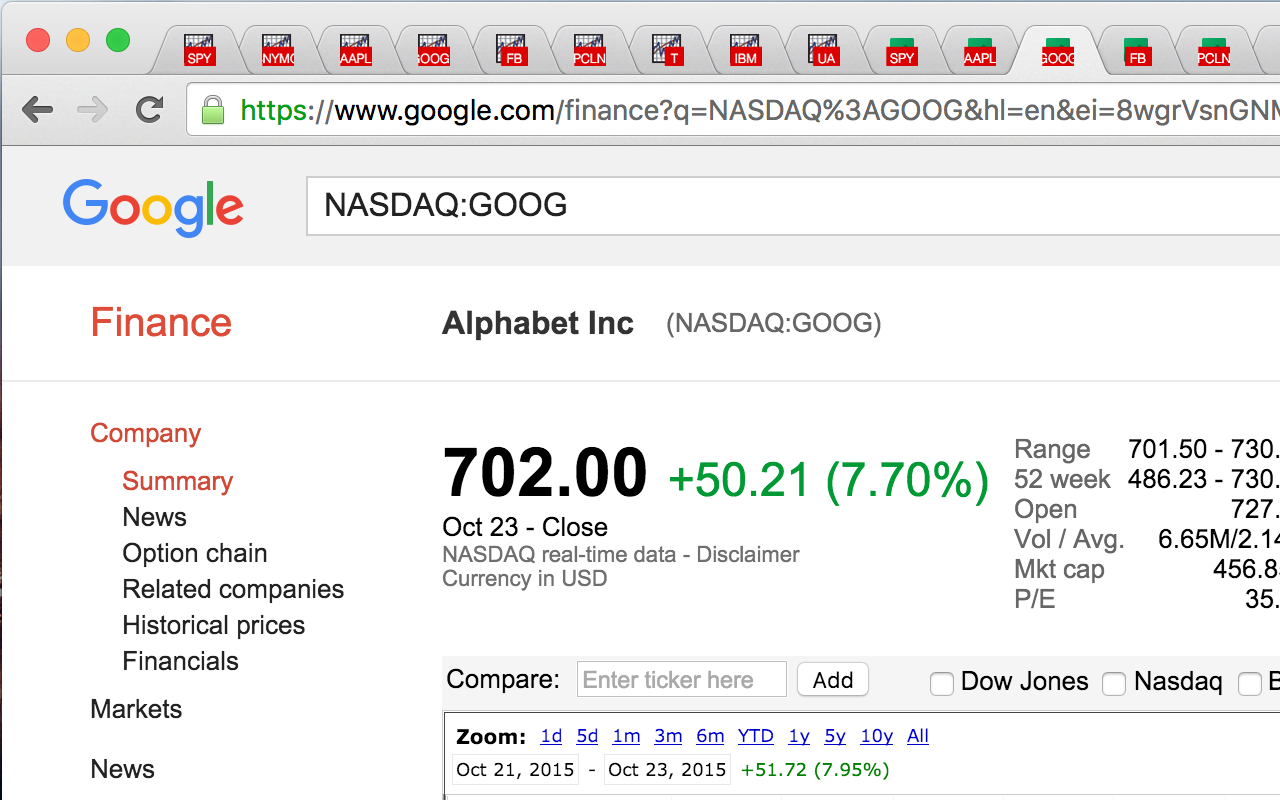Click the browser forward arrow icon
The height and width of the screenshot is (800, 1280).
pos(92,109)
